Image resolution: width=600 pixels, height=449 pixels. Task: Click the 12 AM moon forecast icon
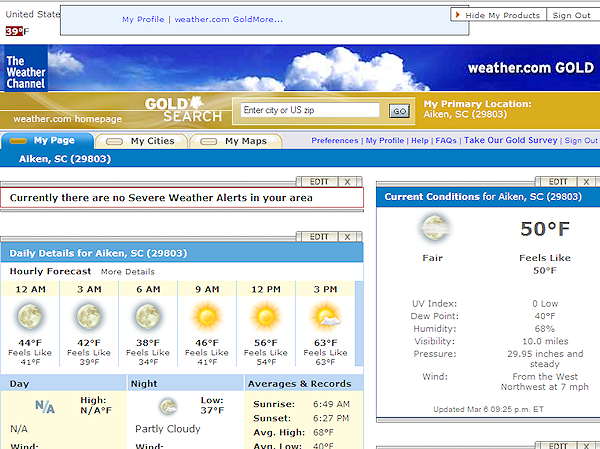click(x=30, y=317)
